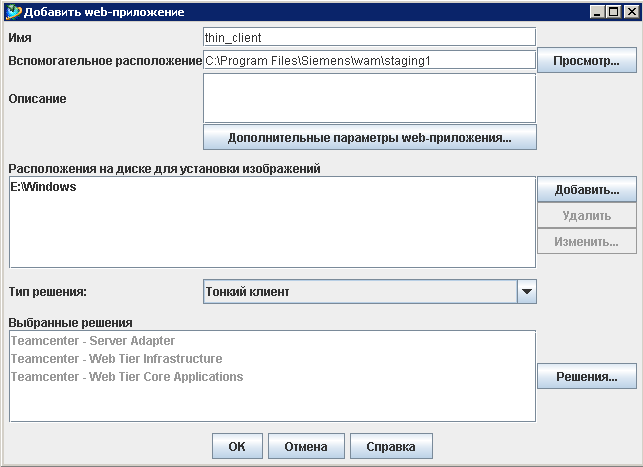Click the disabled Удалить button
The image size is (643, 467).
tap(587, 215)
